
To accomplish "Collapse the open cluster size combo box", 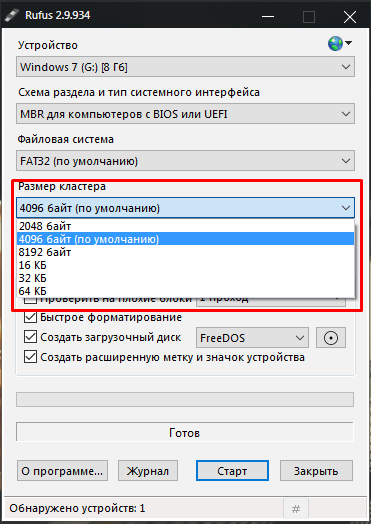I will 185,208.
